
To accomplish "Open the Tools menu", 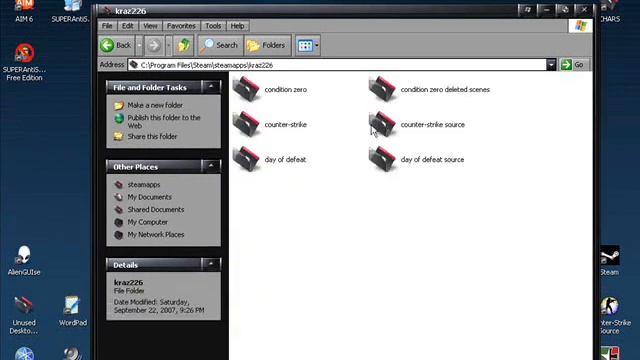I will 213,26.
